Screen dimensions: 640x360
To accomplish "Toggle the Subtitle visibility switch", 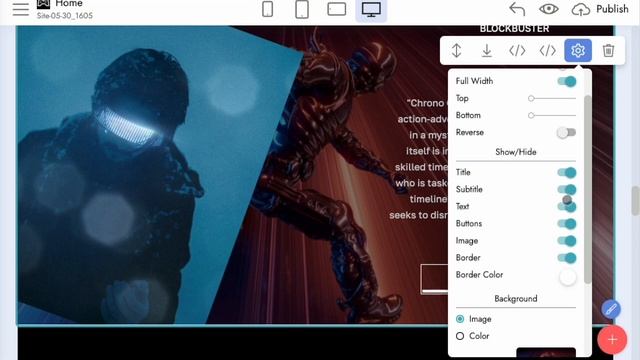I will tap(567, 190).
